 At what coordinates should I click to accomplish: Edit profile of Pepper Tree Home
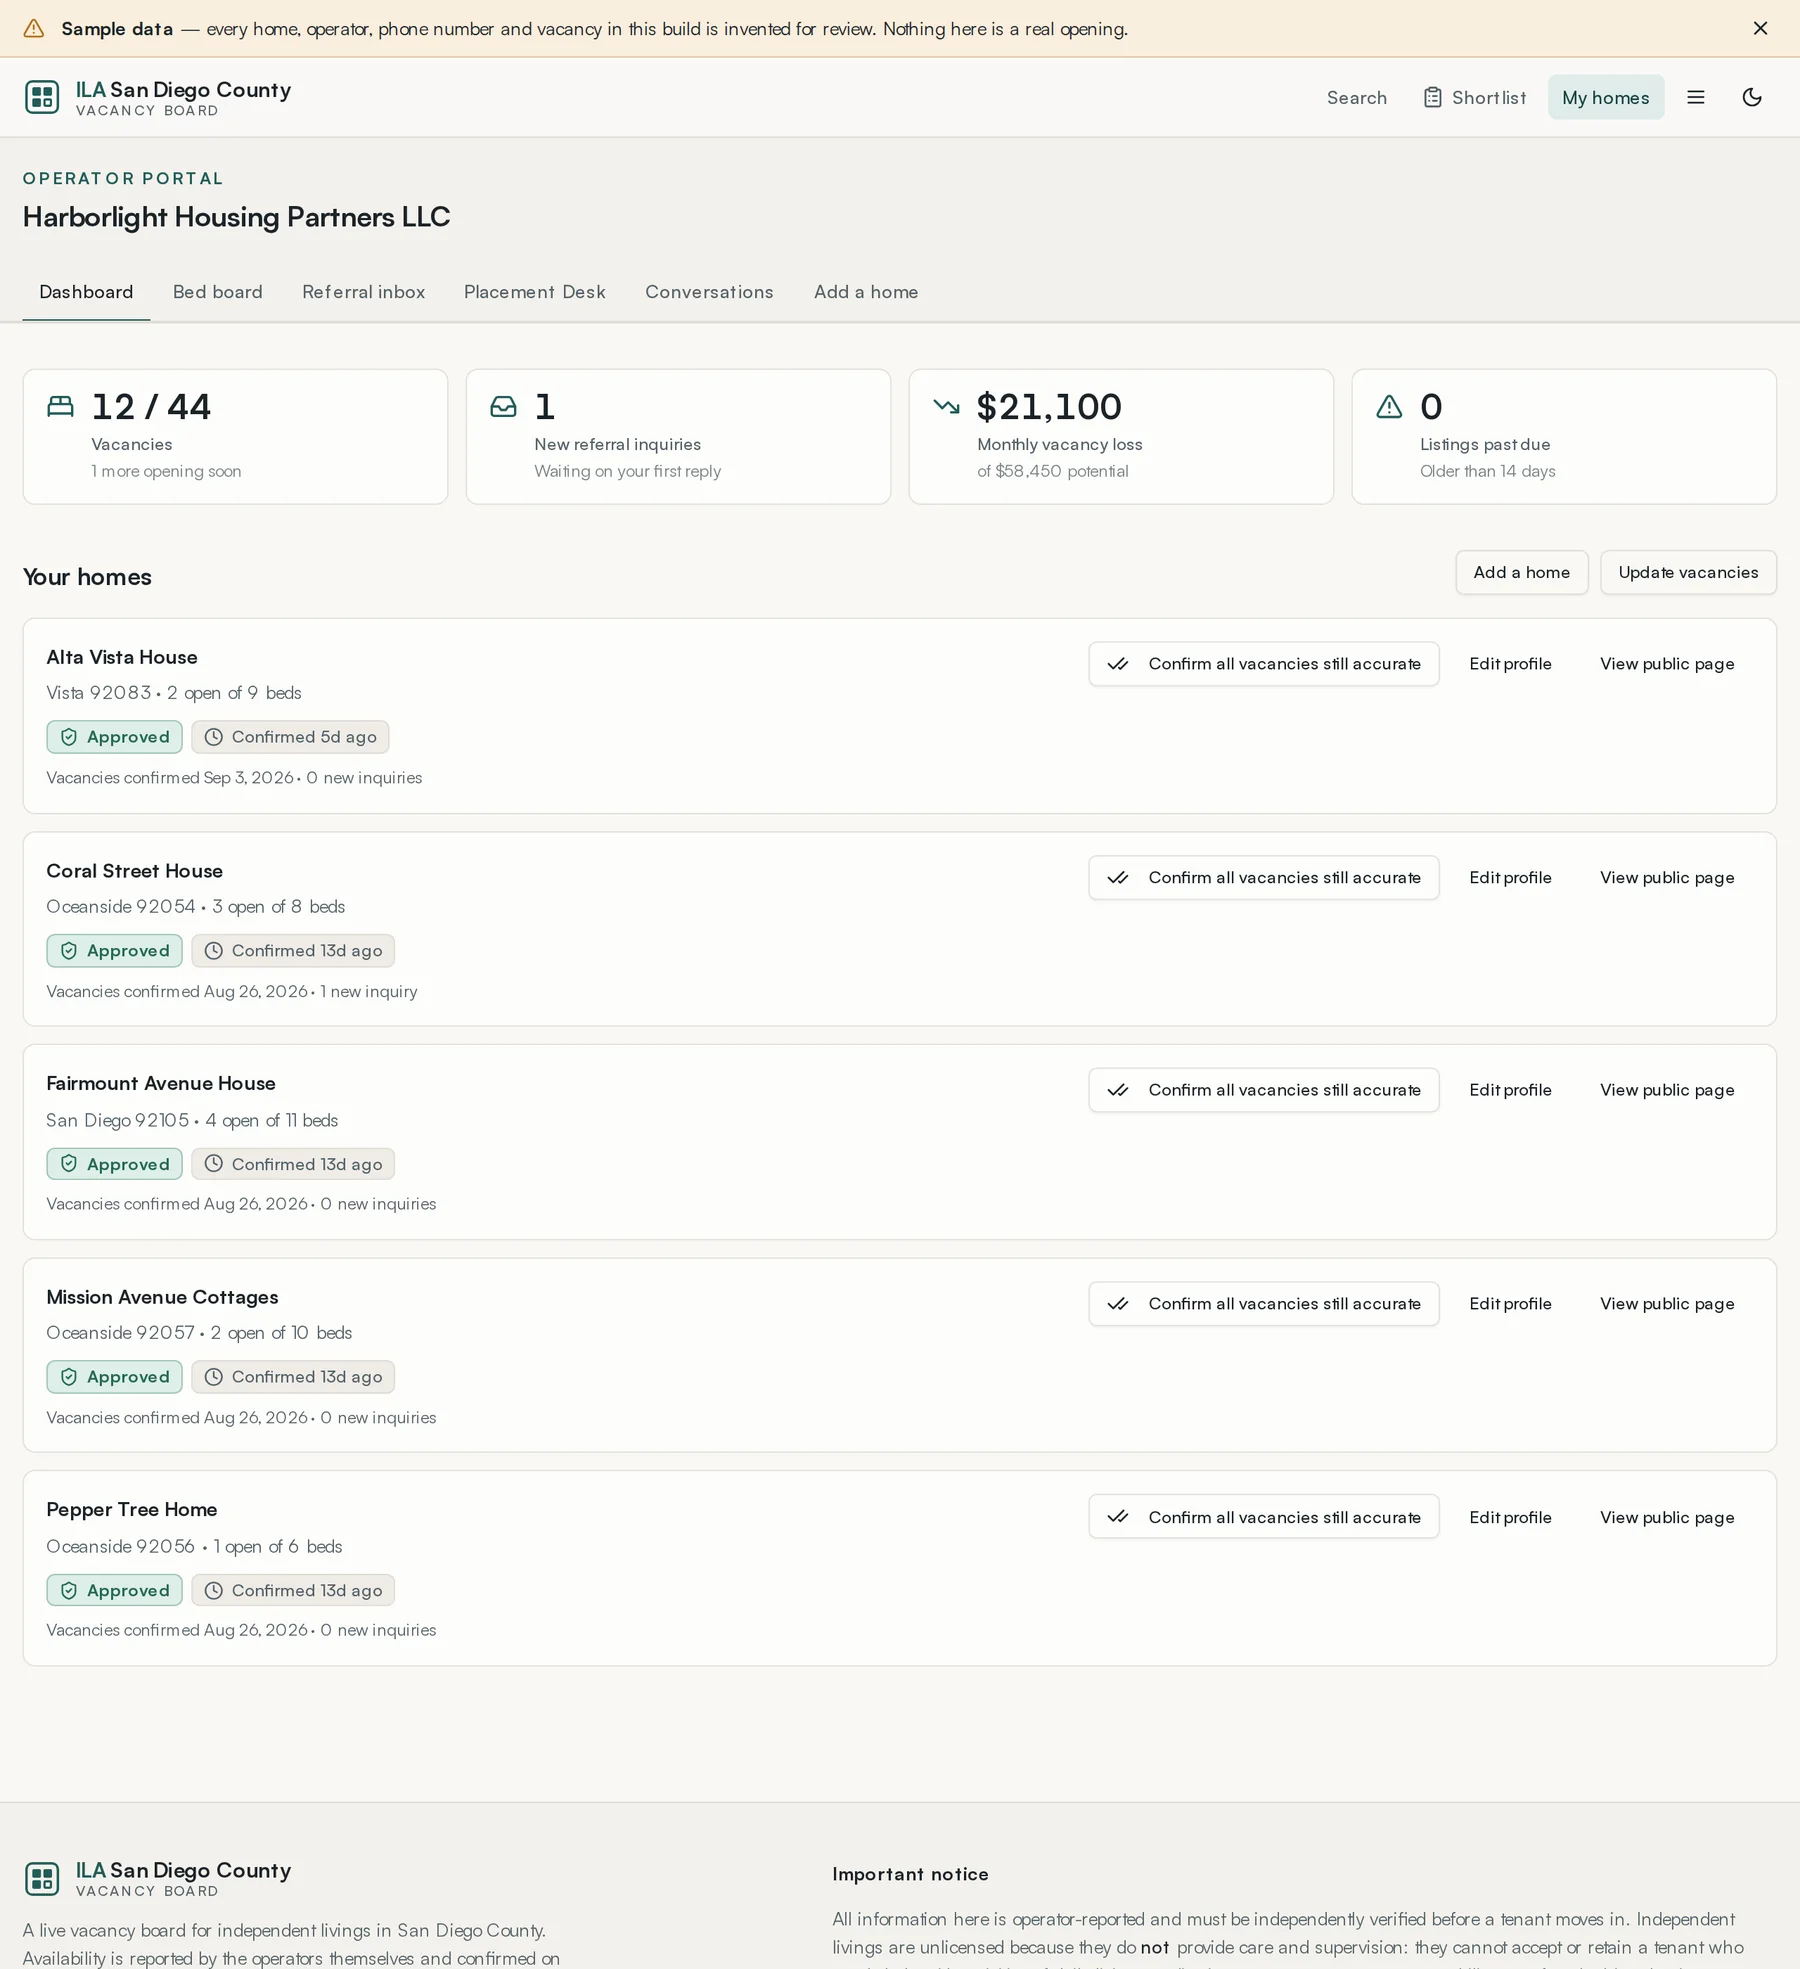click(1510, 1517)
